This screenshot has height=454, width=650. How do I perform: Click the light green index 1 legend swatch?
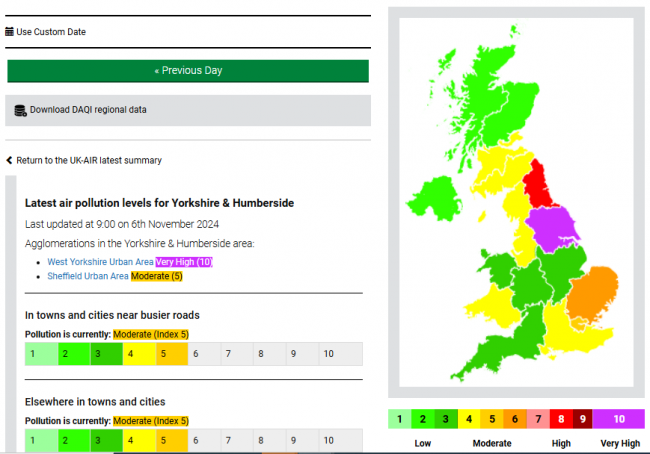(399, 419)
